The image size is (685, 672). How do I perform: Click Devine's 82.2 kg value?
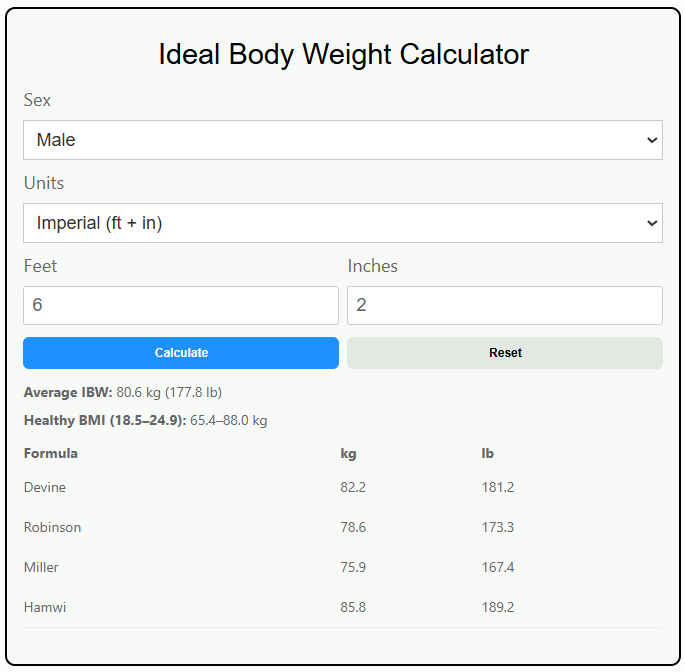point(353,487)
